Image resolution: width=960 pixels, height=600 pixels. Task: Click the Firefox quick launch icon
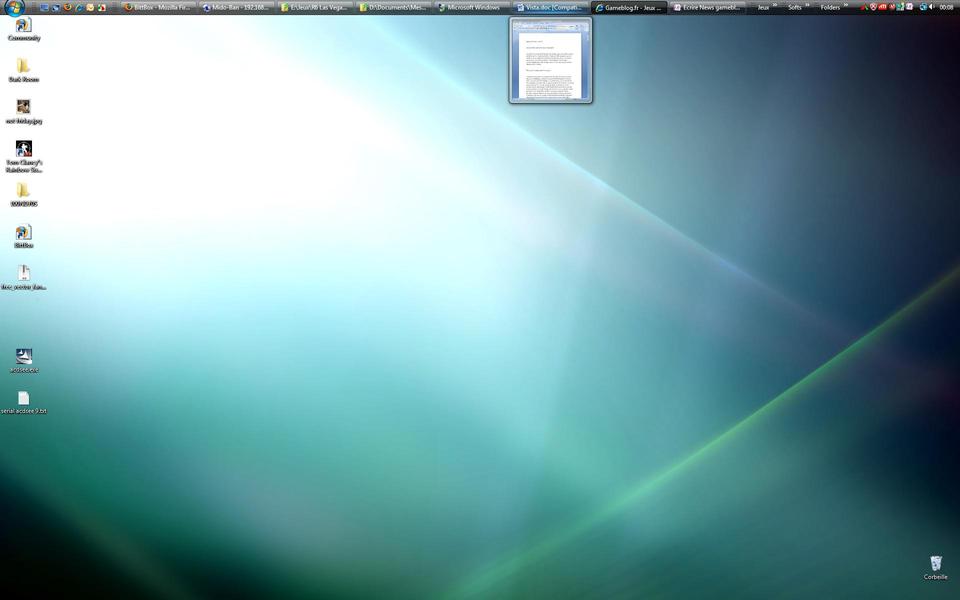pyautogui.click(x=68, y=7)
